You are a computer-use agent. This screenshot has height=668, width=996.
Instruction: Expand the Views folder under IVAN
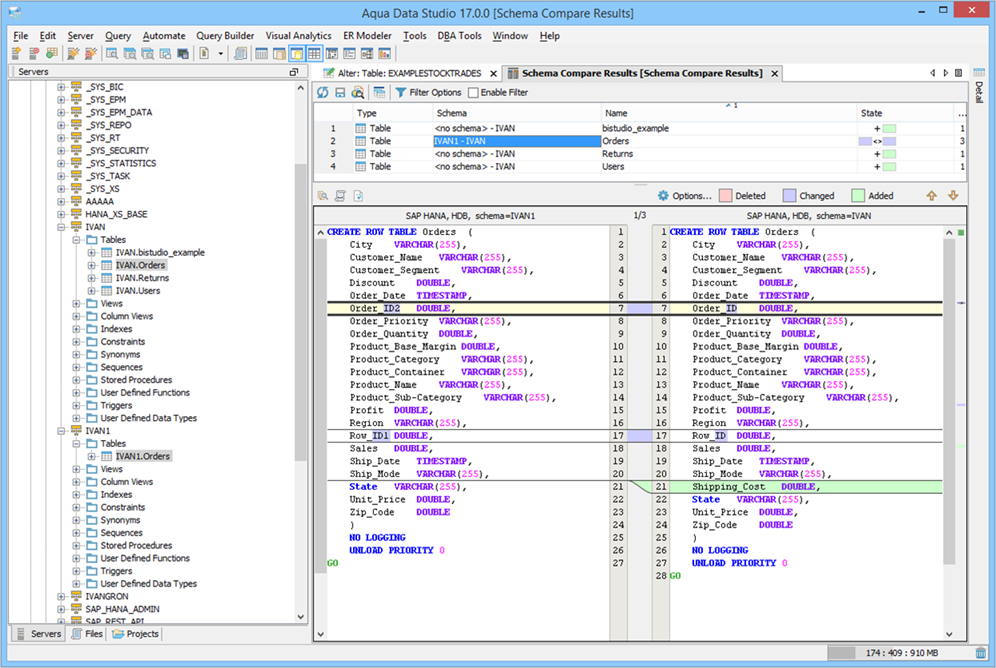76,304
